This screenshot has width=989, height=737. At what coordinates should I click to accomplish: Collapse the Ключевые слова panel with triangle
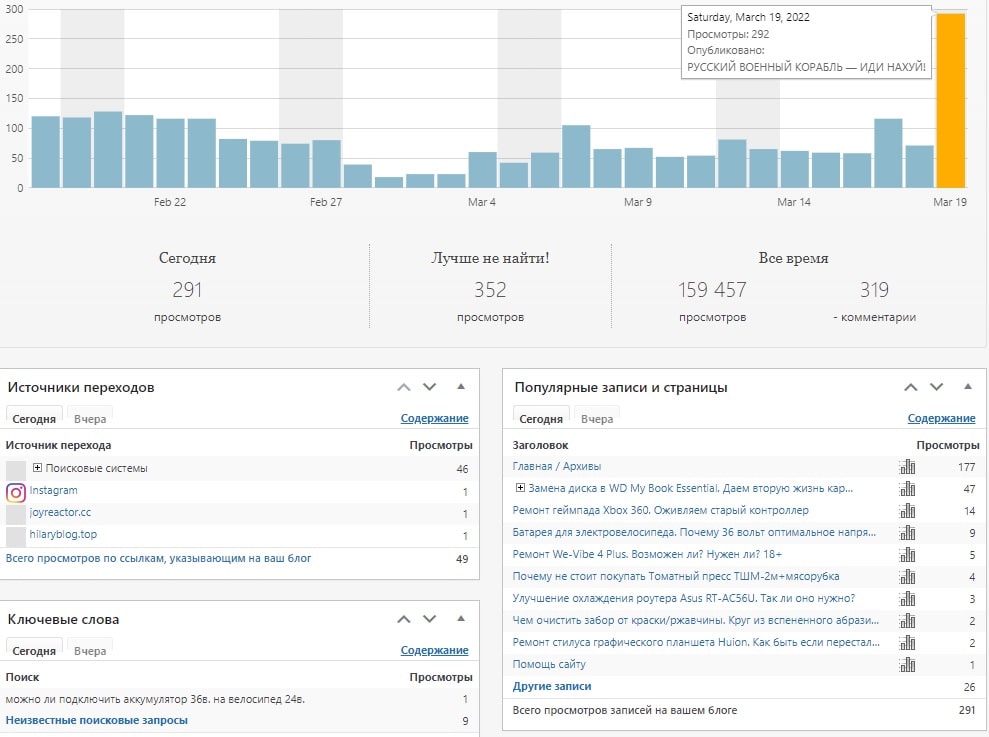(460, 619)
